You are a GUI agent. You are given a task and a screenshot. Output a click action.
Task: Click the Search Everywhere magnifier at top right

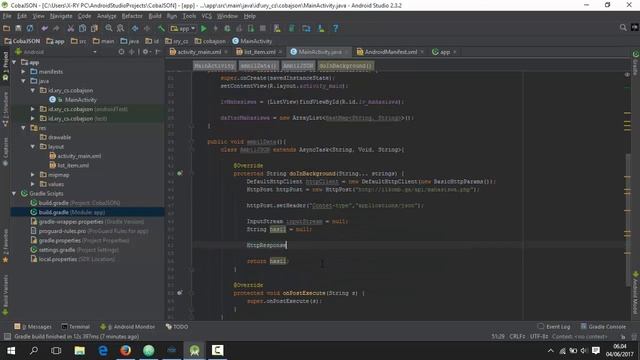[623, 28]
